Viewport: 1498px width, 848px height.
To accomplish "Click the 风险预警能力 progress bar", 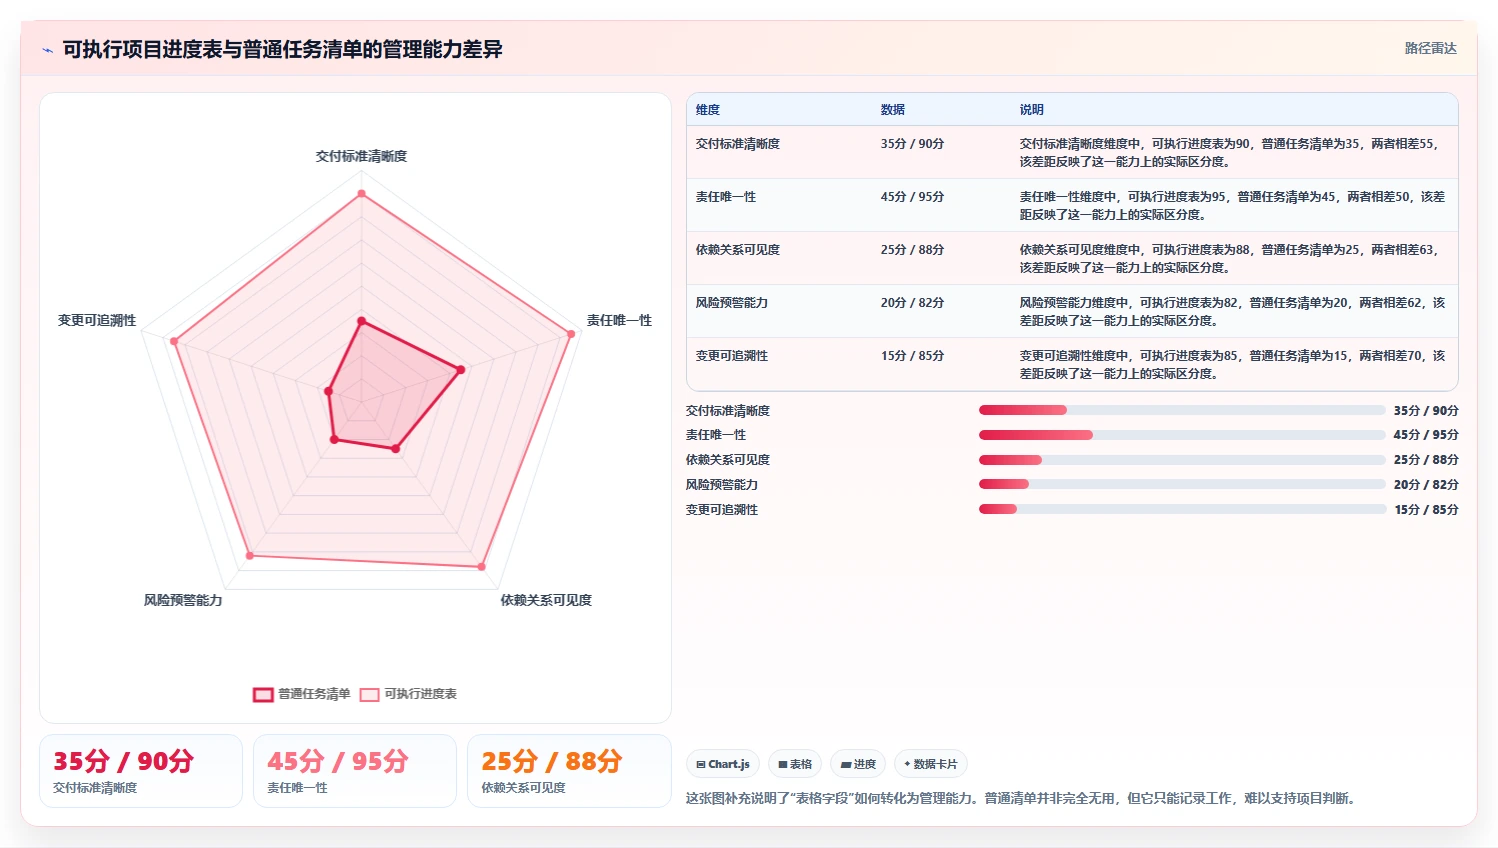I will pyautogui.click(x=1182, y=484).
